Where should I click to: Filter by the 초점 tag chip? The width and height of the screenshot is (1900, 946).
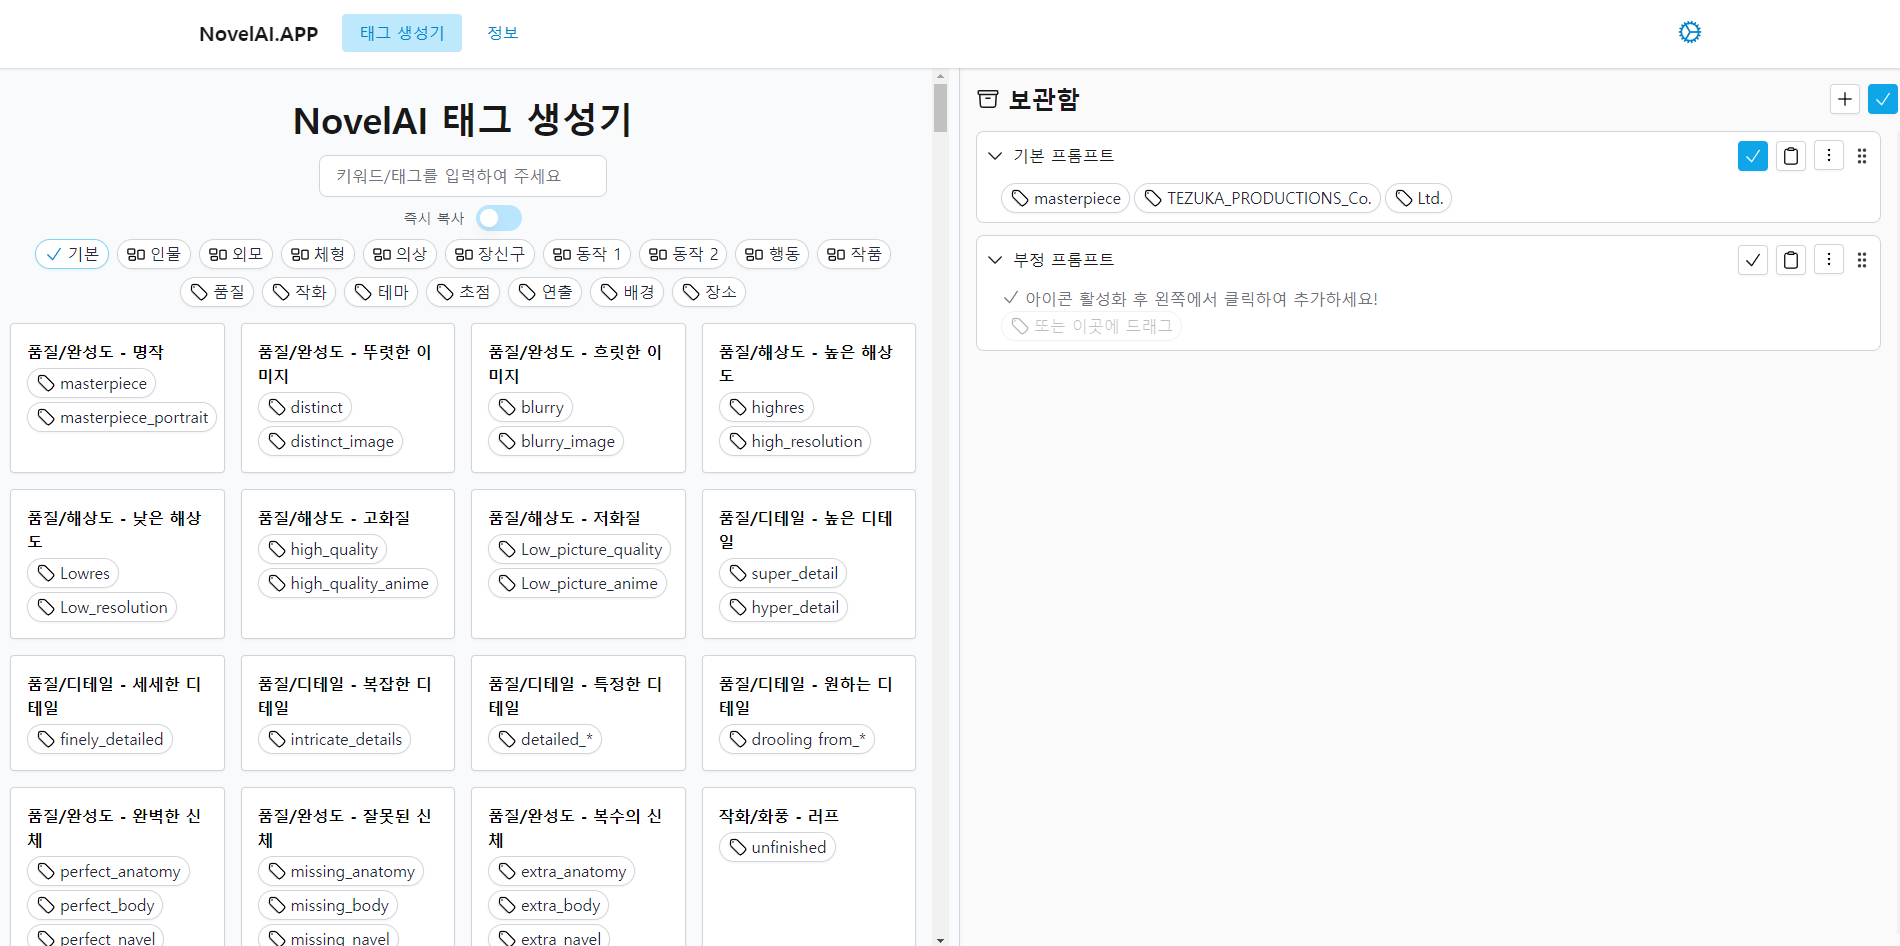click(x=463, y=292)
